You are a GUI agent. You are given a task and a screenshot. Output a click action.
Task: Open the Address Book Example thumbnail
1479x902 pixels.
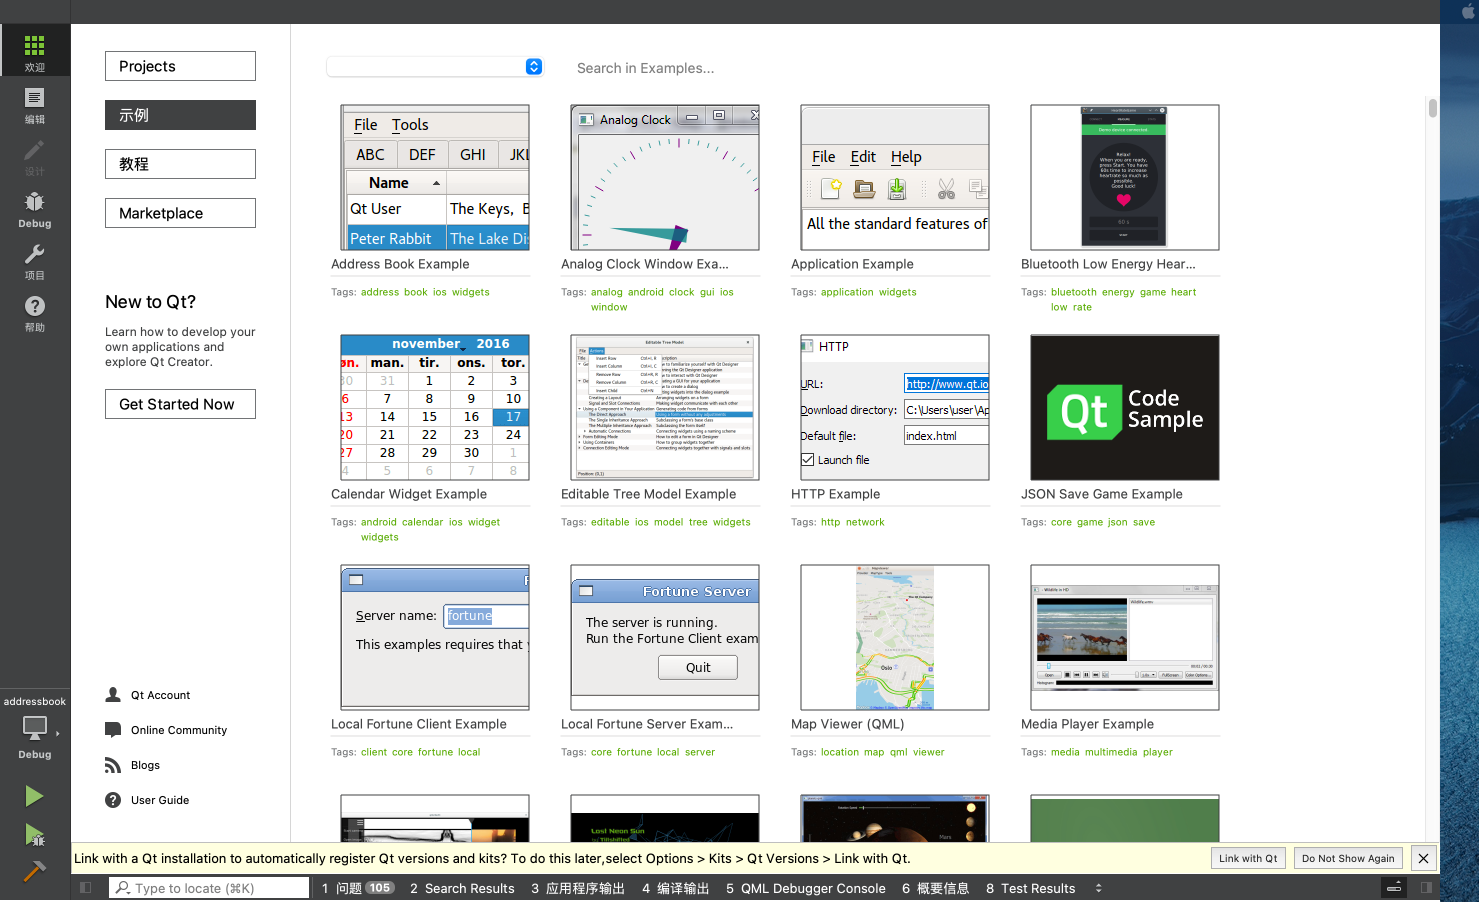(435, 178)
